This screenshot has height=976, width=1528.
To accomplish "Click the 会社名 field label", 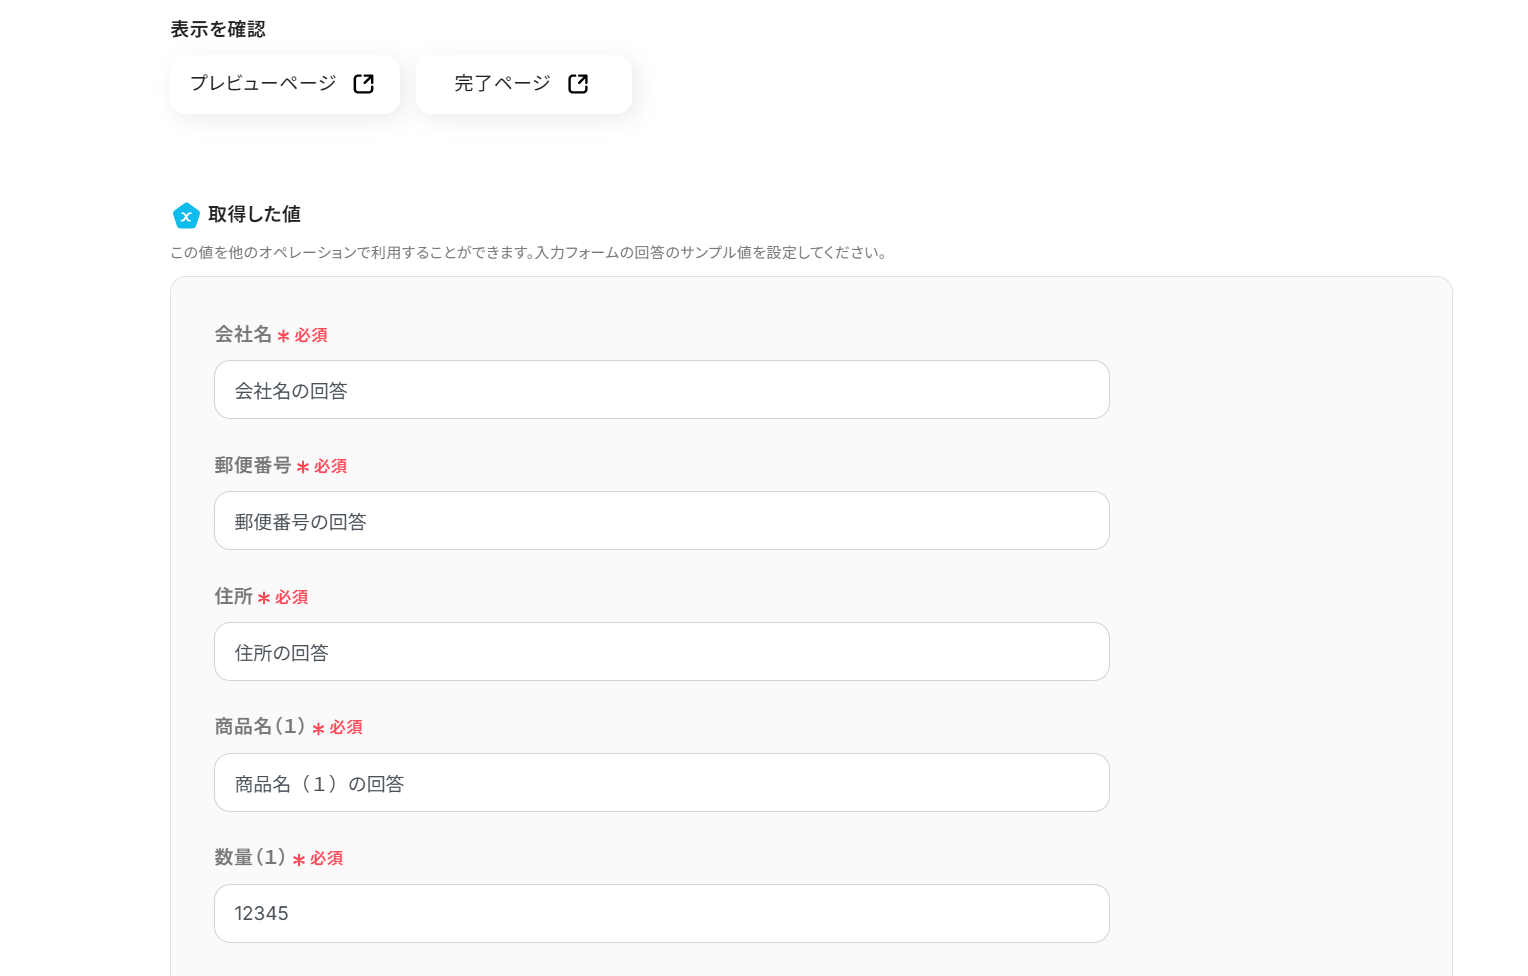I will (243, 334).
